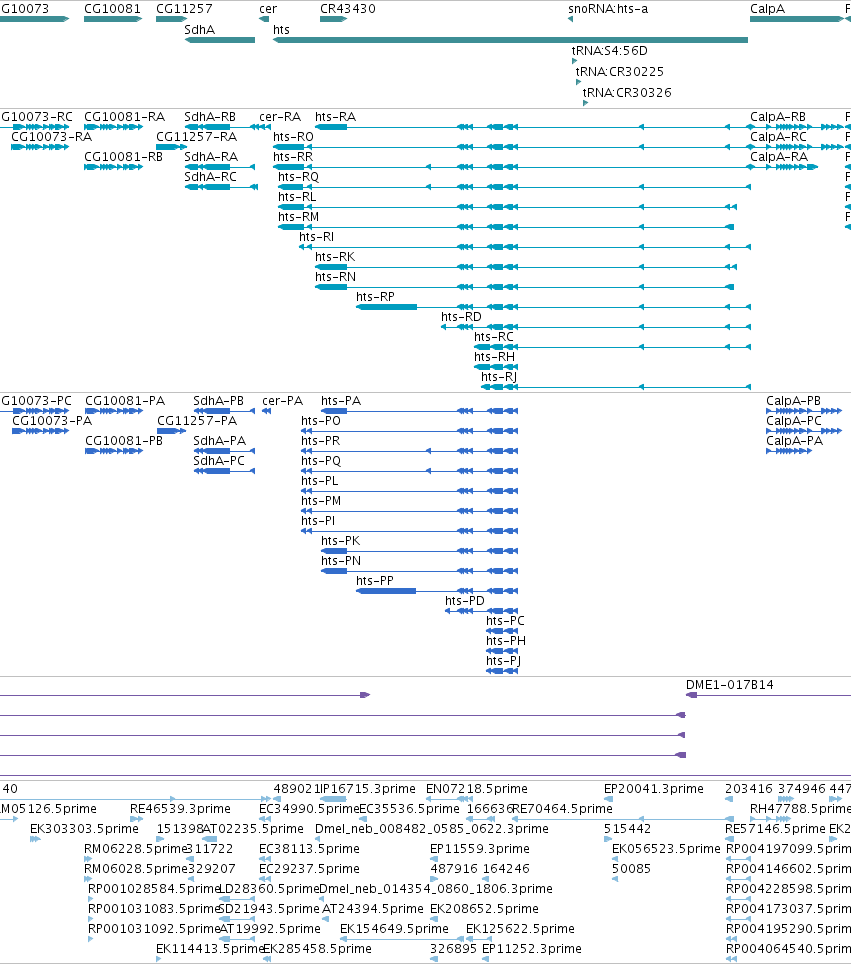851x964 pixels.
Task: Click the hts-PK protein label
Action: click(340, 540)
